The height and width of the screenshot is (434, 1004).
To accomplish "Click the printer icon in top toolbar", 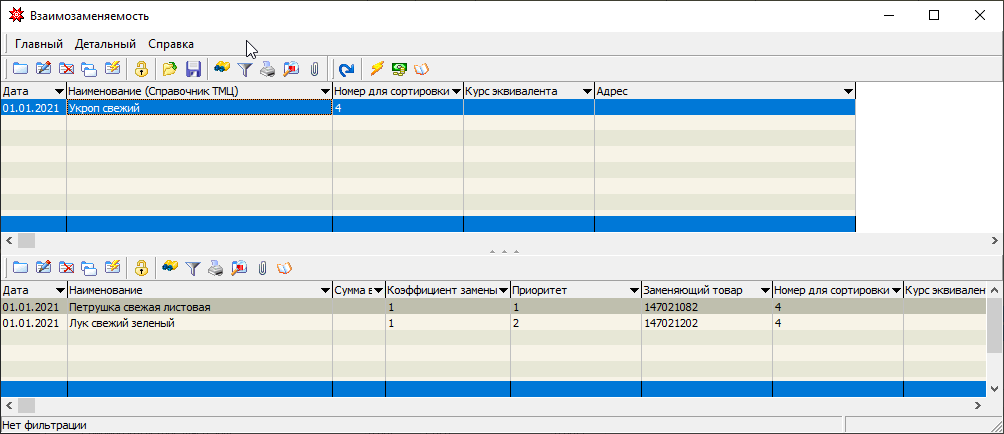I will tap(268, 69).
